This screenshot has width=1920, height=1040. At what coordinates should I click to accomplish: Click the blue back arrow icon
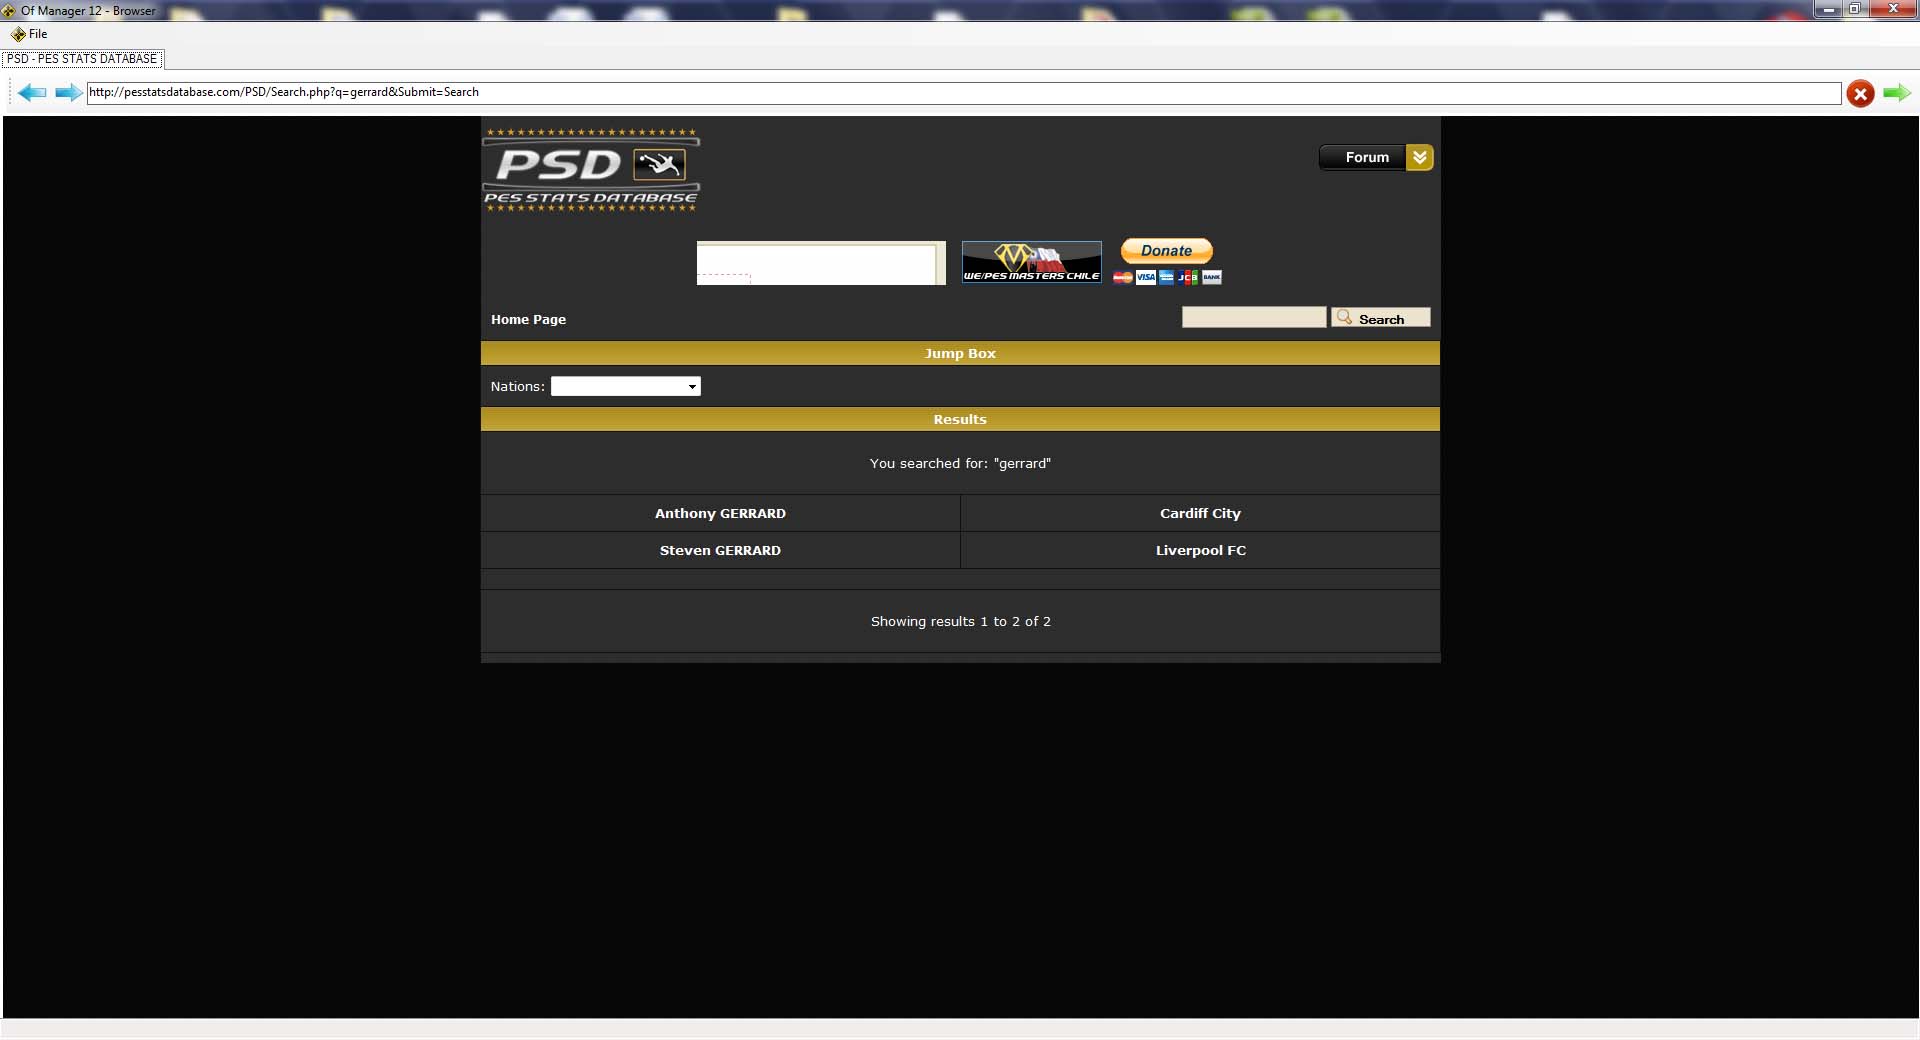[32, 93]
